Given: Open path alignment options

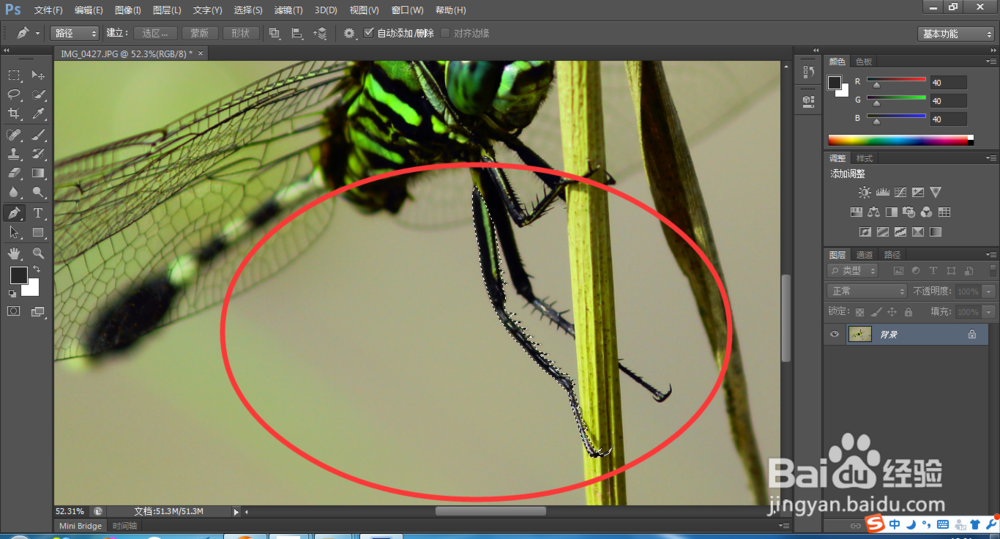Looking at the screenshot, I should 297,33.
